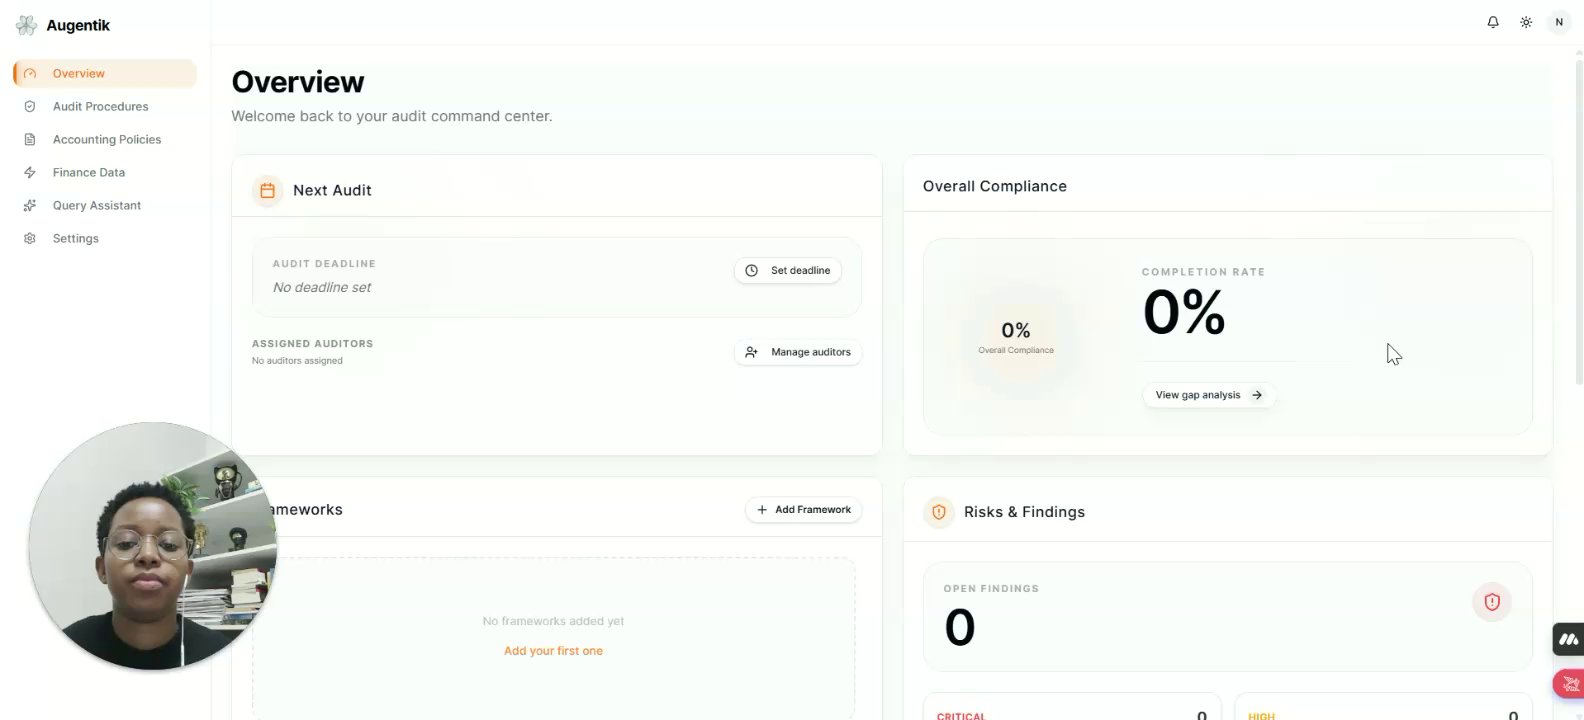
Task: Open the dark floating widget icon
Action: point(1568,639)
